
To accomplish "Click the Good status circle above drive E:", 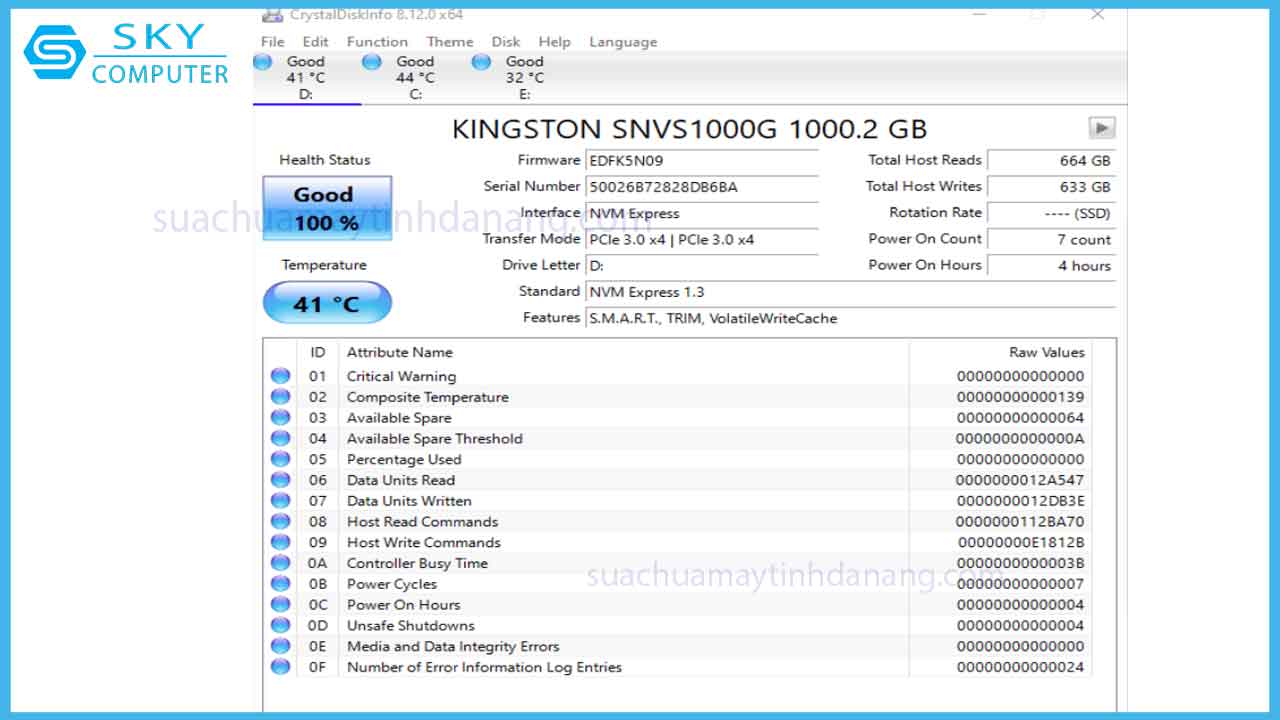I will click(x=480, y=61).
